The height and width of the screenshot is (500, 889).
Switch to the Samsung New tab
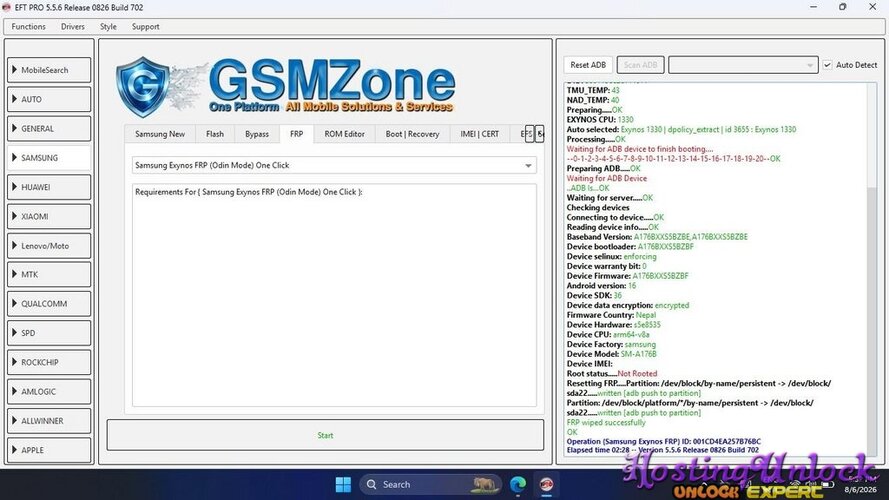pos(160,134)
